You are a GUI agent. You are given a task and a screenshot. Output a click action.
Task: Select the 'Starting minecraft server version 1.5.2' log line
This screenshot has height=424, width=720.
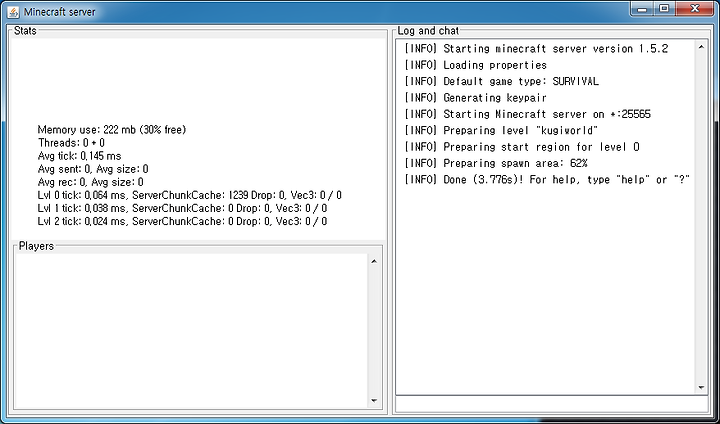coord(536,49)
